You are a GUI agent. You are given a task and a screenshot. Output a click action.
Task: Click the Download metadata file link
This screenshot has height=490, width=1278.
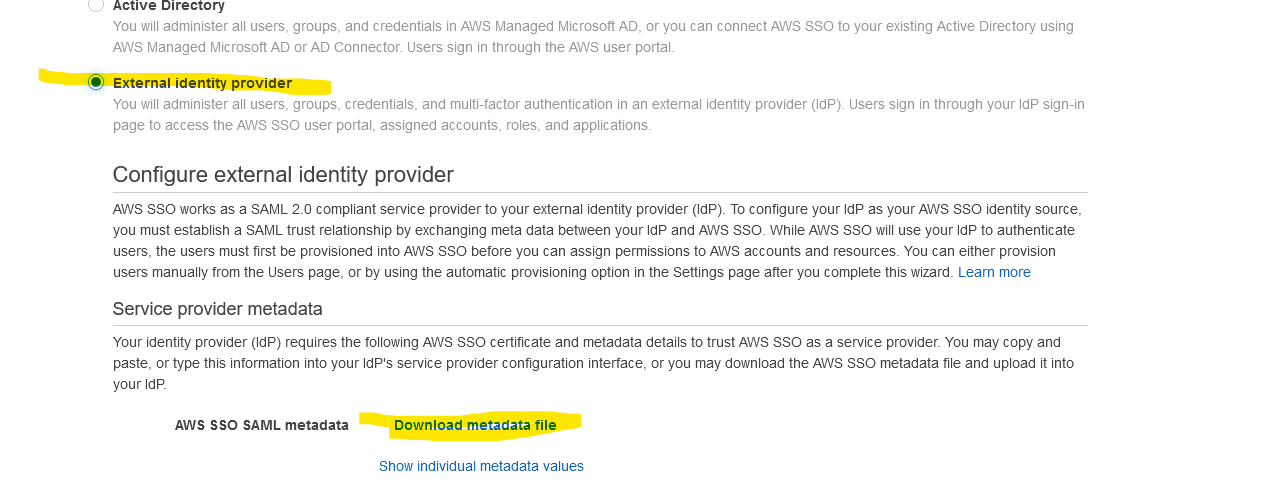(x=475, y=425)
